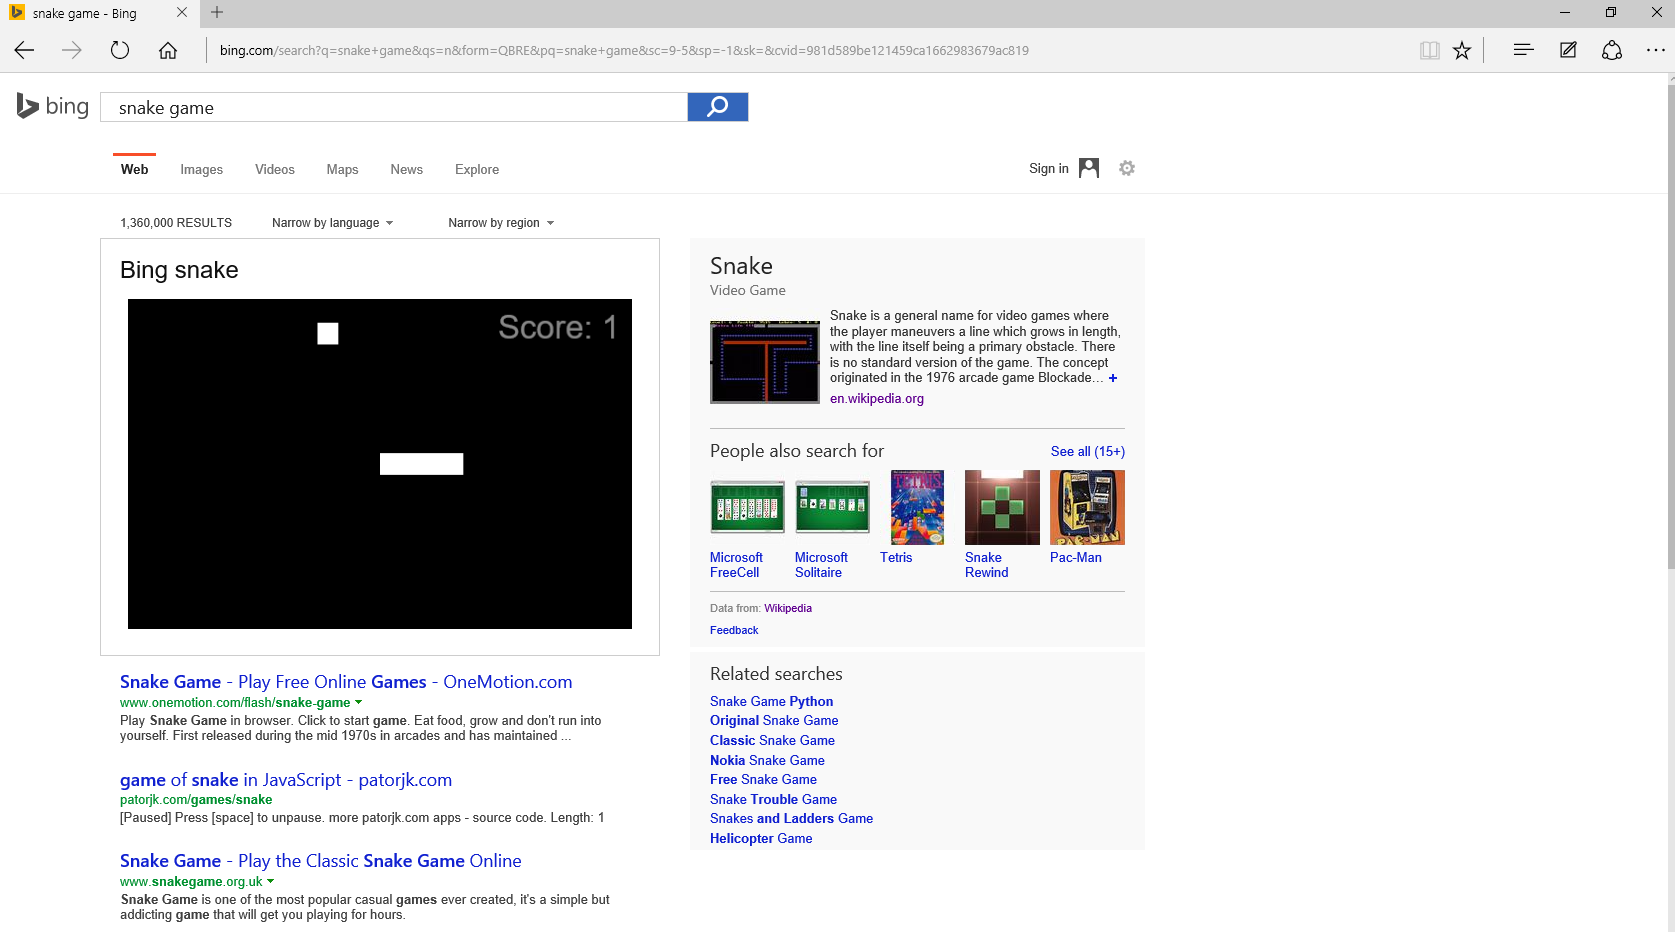
Task: Switch to Images search tab
Action: [202, 169]
